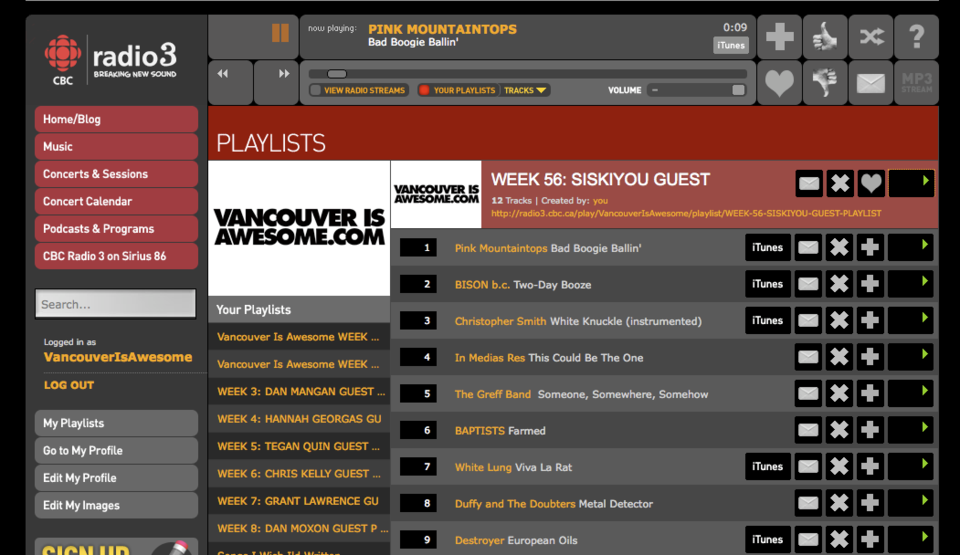Expand the Tracks dropdown

(525, 90)
